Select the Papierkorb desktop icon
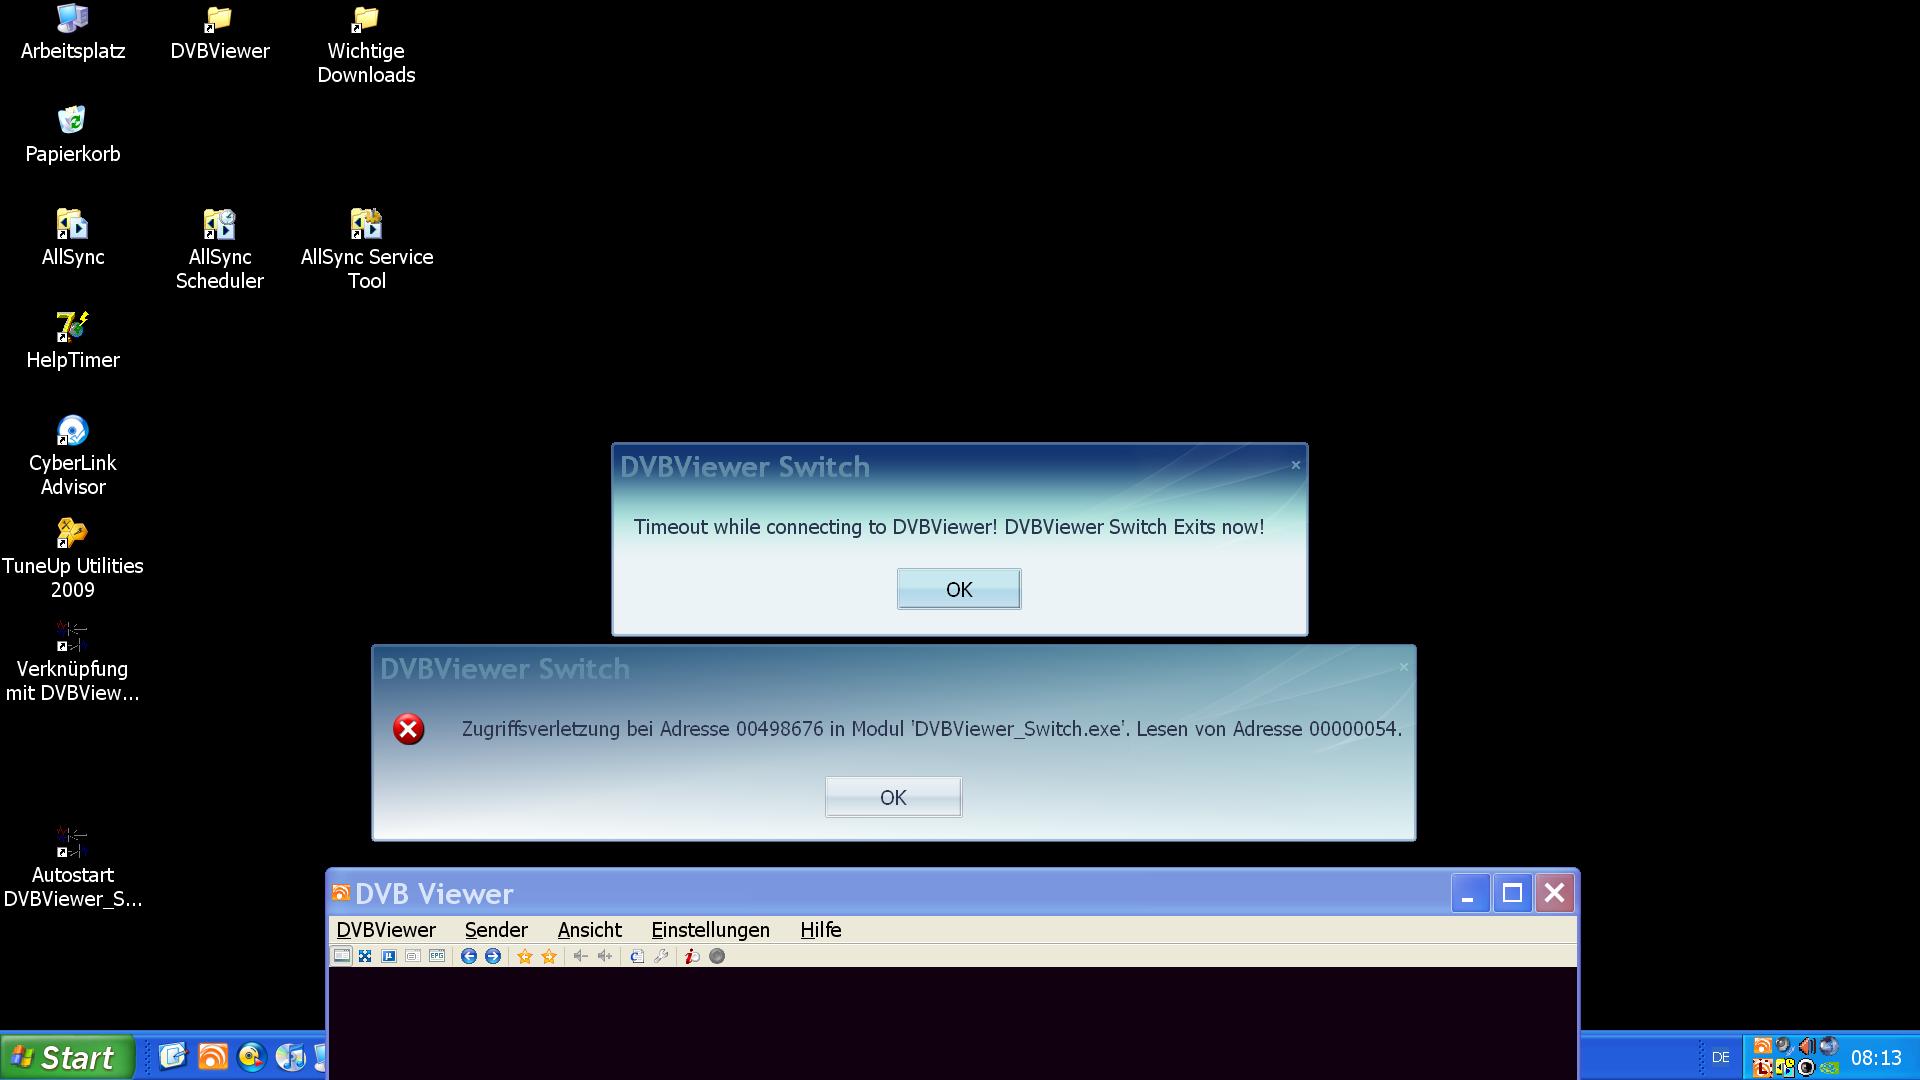 [x=72, y=135]
